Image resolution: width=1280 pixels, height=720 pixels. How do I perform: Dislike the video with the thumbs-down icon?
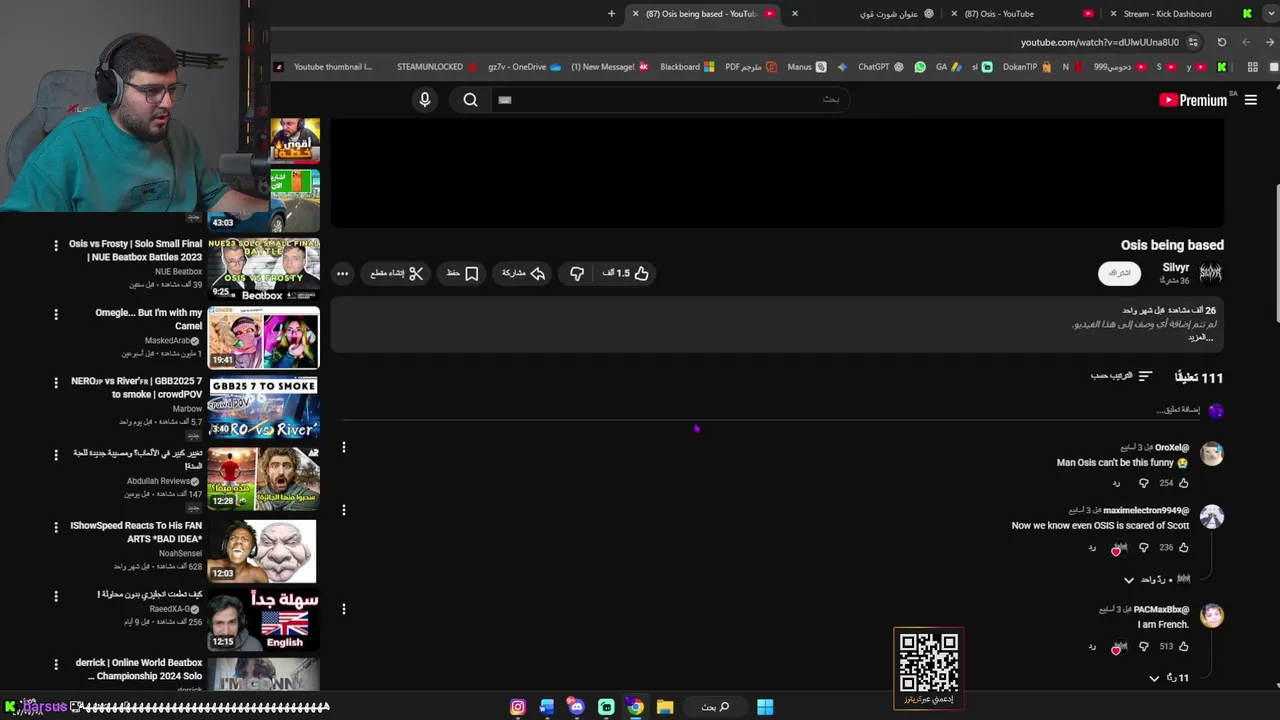577,273
